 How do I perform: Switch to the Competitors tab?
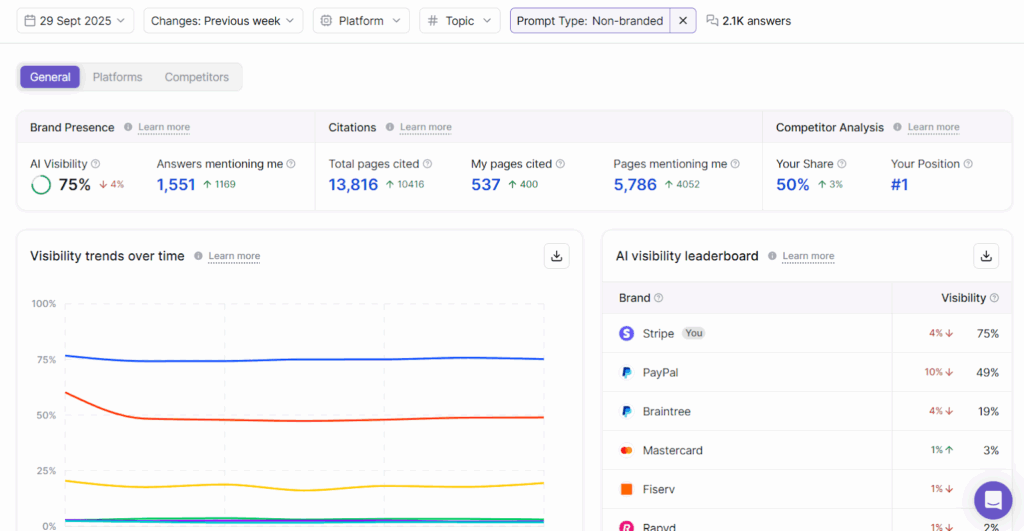coord(197,77)
